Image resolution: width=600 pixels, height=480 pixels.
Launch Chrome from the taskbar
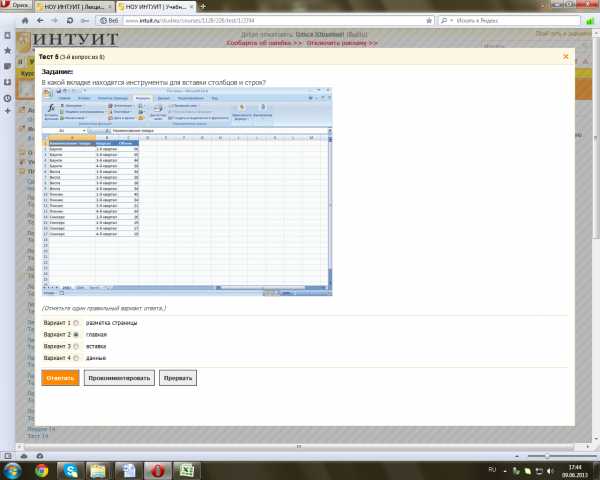tap(42, 470)
